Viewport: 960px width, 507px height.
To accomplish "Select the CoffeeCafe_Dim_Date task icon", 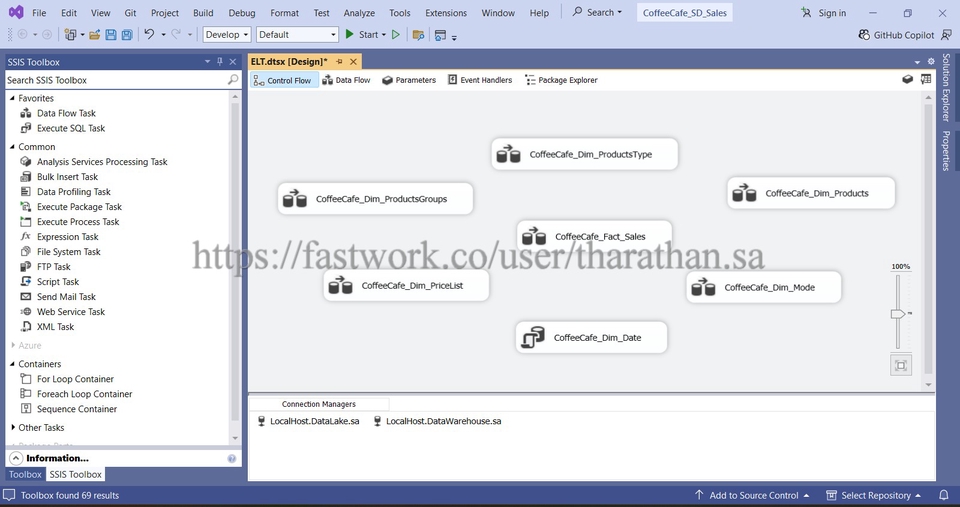I will coord(533,338).
